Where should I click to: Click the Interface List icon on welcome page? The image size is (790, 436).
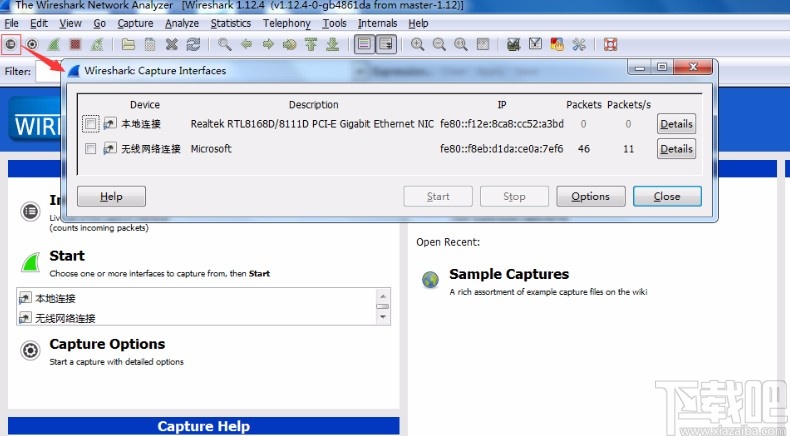(30, 211)
